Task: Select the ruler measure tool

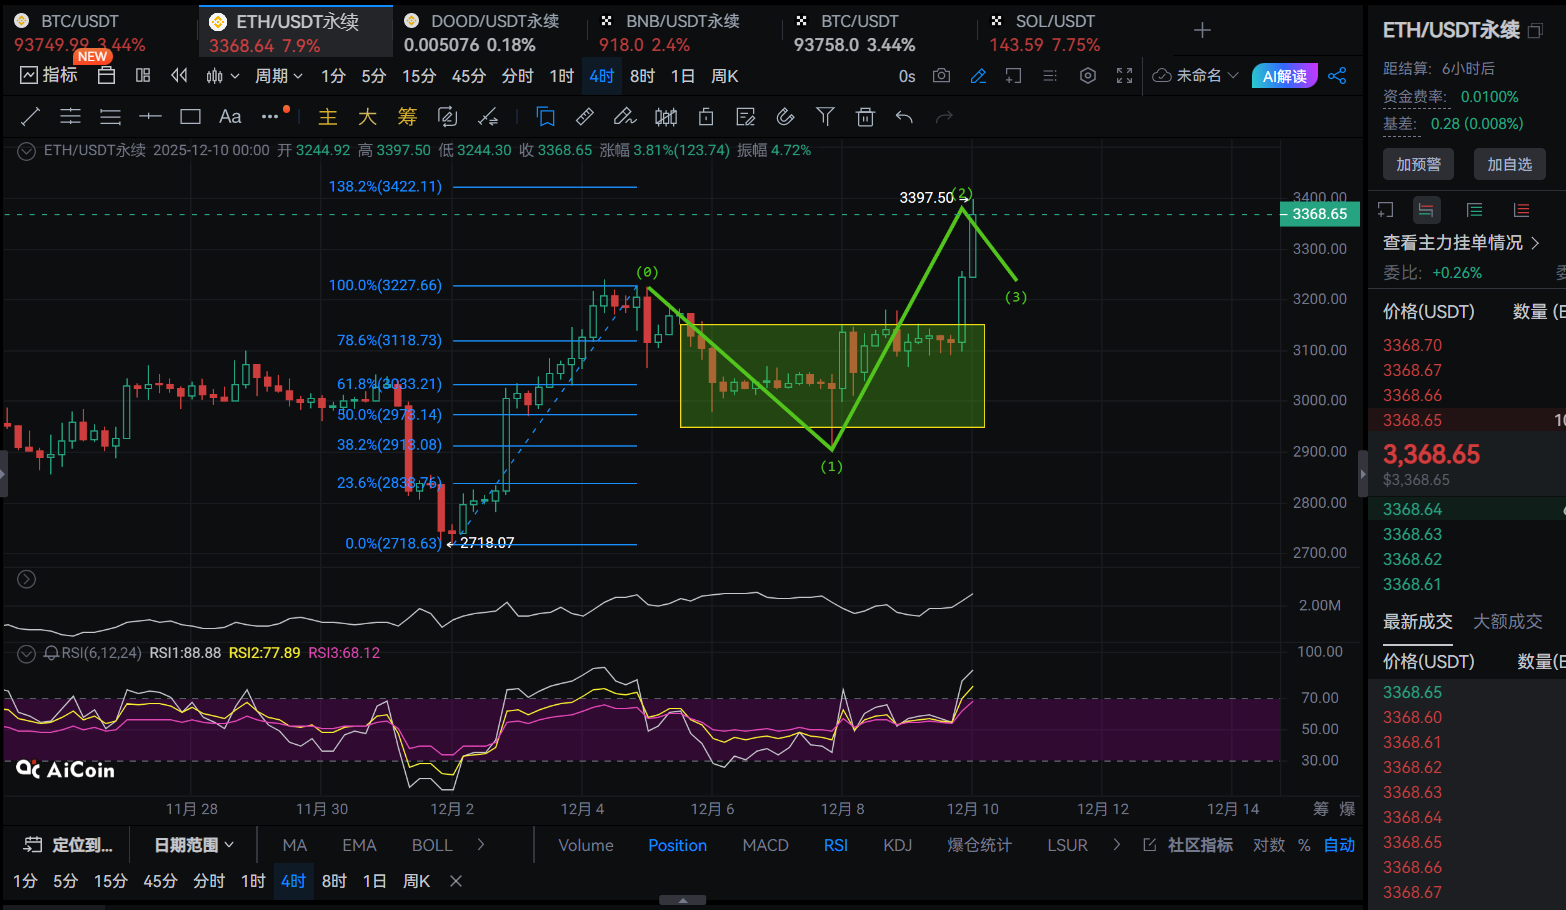Action: (x=585, y=117)
